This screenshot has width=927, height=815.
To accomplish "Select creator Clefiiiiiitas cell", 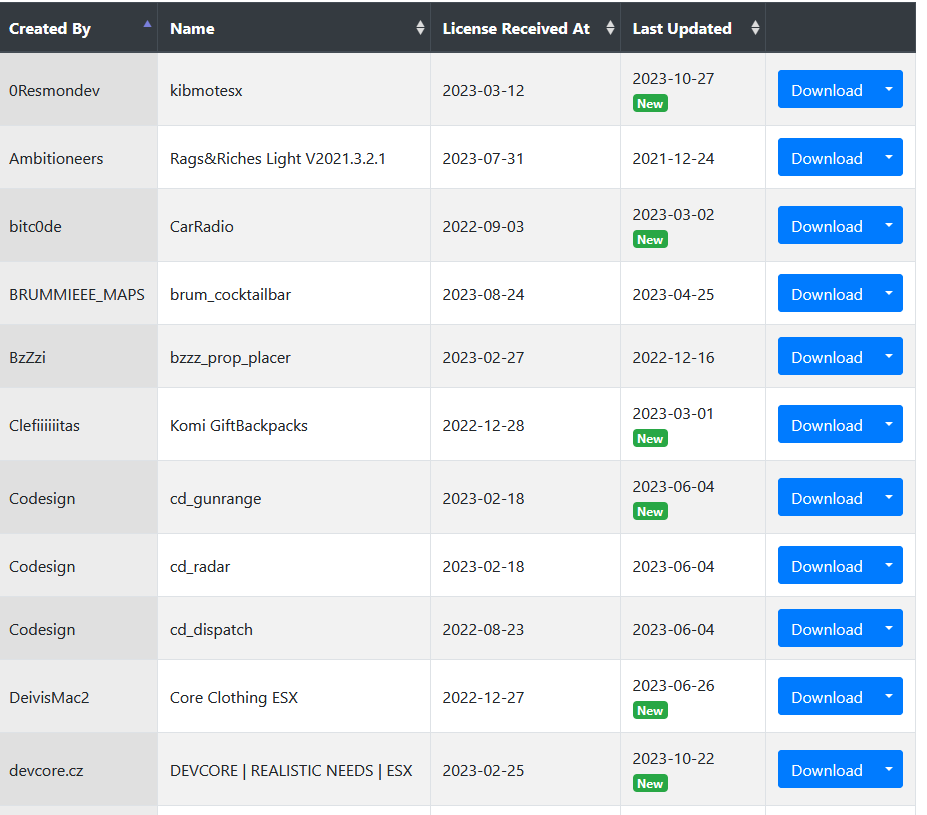I will click(x=79, y=425).
